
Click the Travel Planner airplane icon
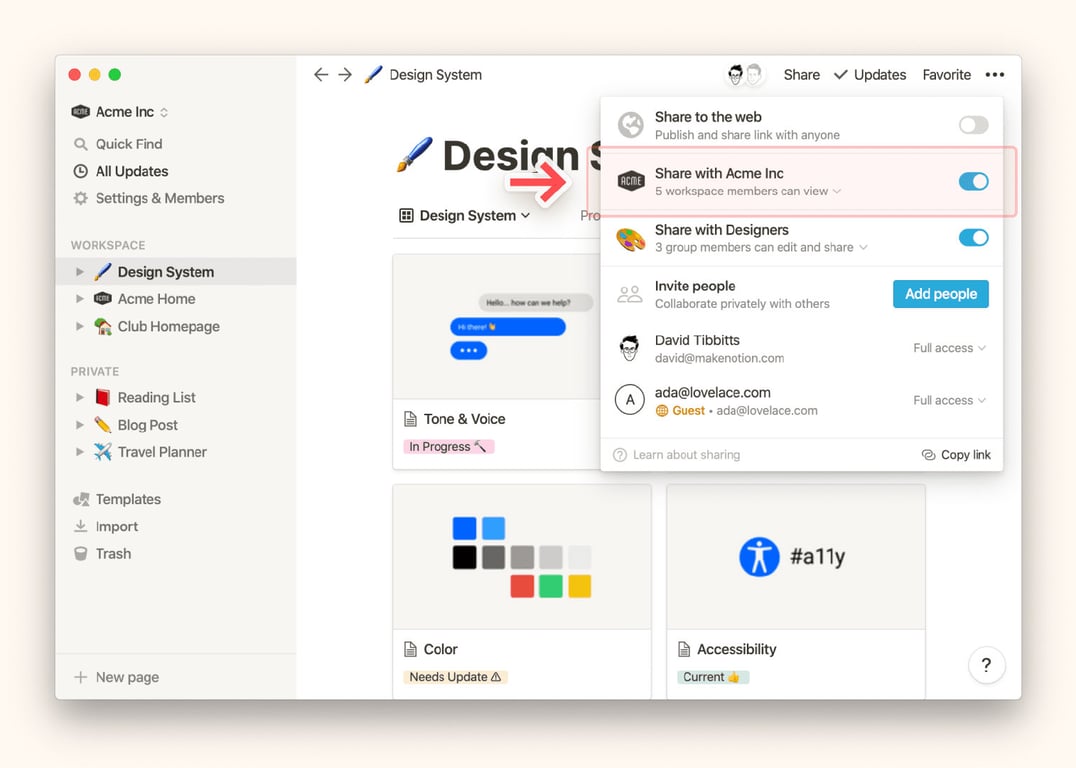(x=102, y=452)
